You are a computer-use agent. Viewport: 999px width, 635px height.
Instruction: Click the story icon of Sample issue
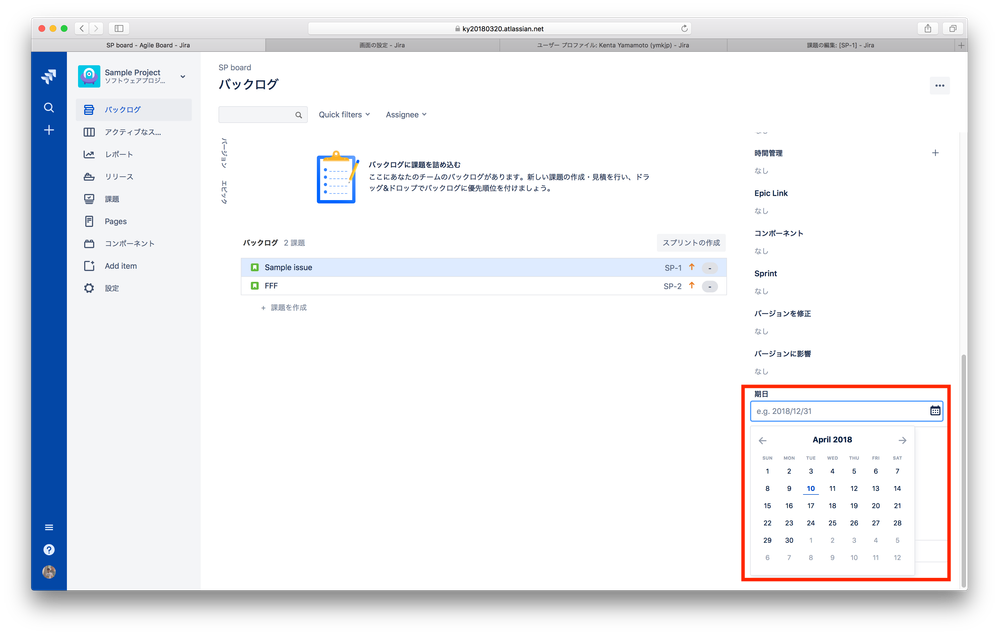(255, 268)
